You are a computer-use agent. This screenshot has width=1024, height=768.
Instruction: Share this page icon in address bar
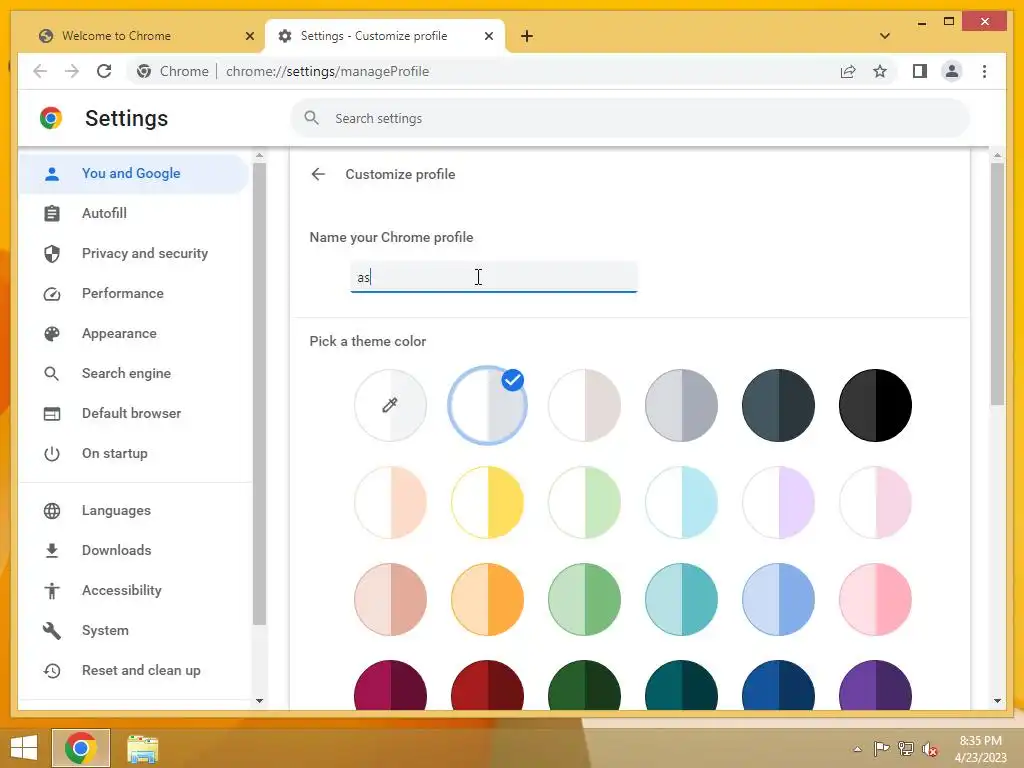pos(848,71)
